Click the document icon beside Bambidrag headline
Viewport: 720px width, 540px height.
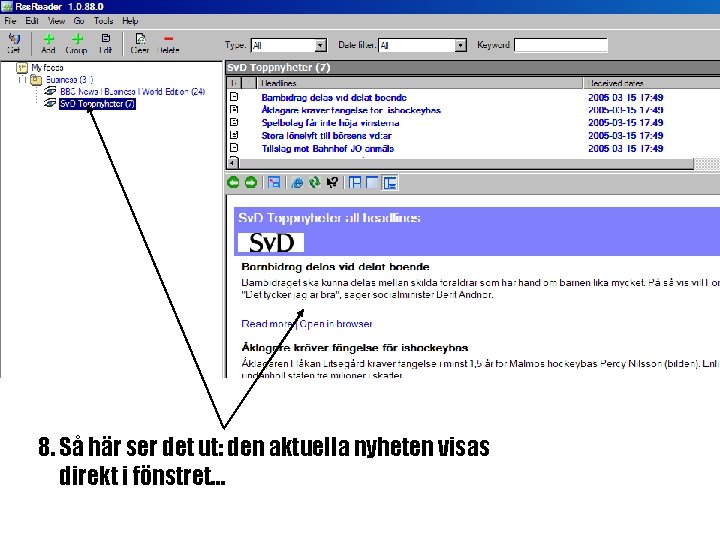(x=234, y=97)
